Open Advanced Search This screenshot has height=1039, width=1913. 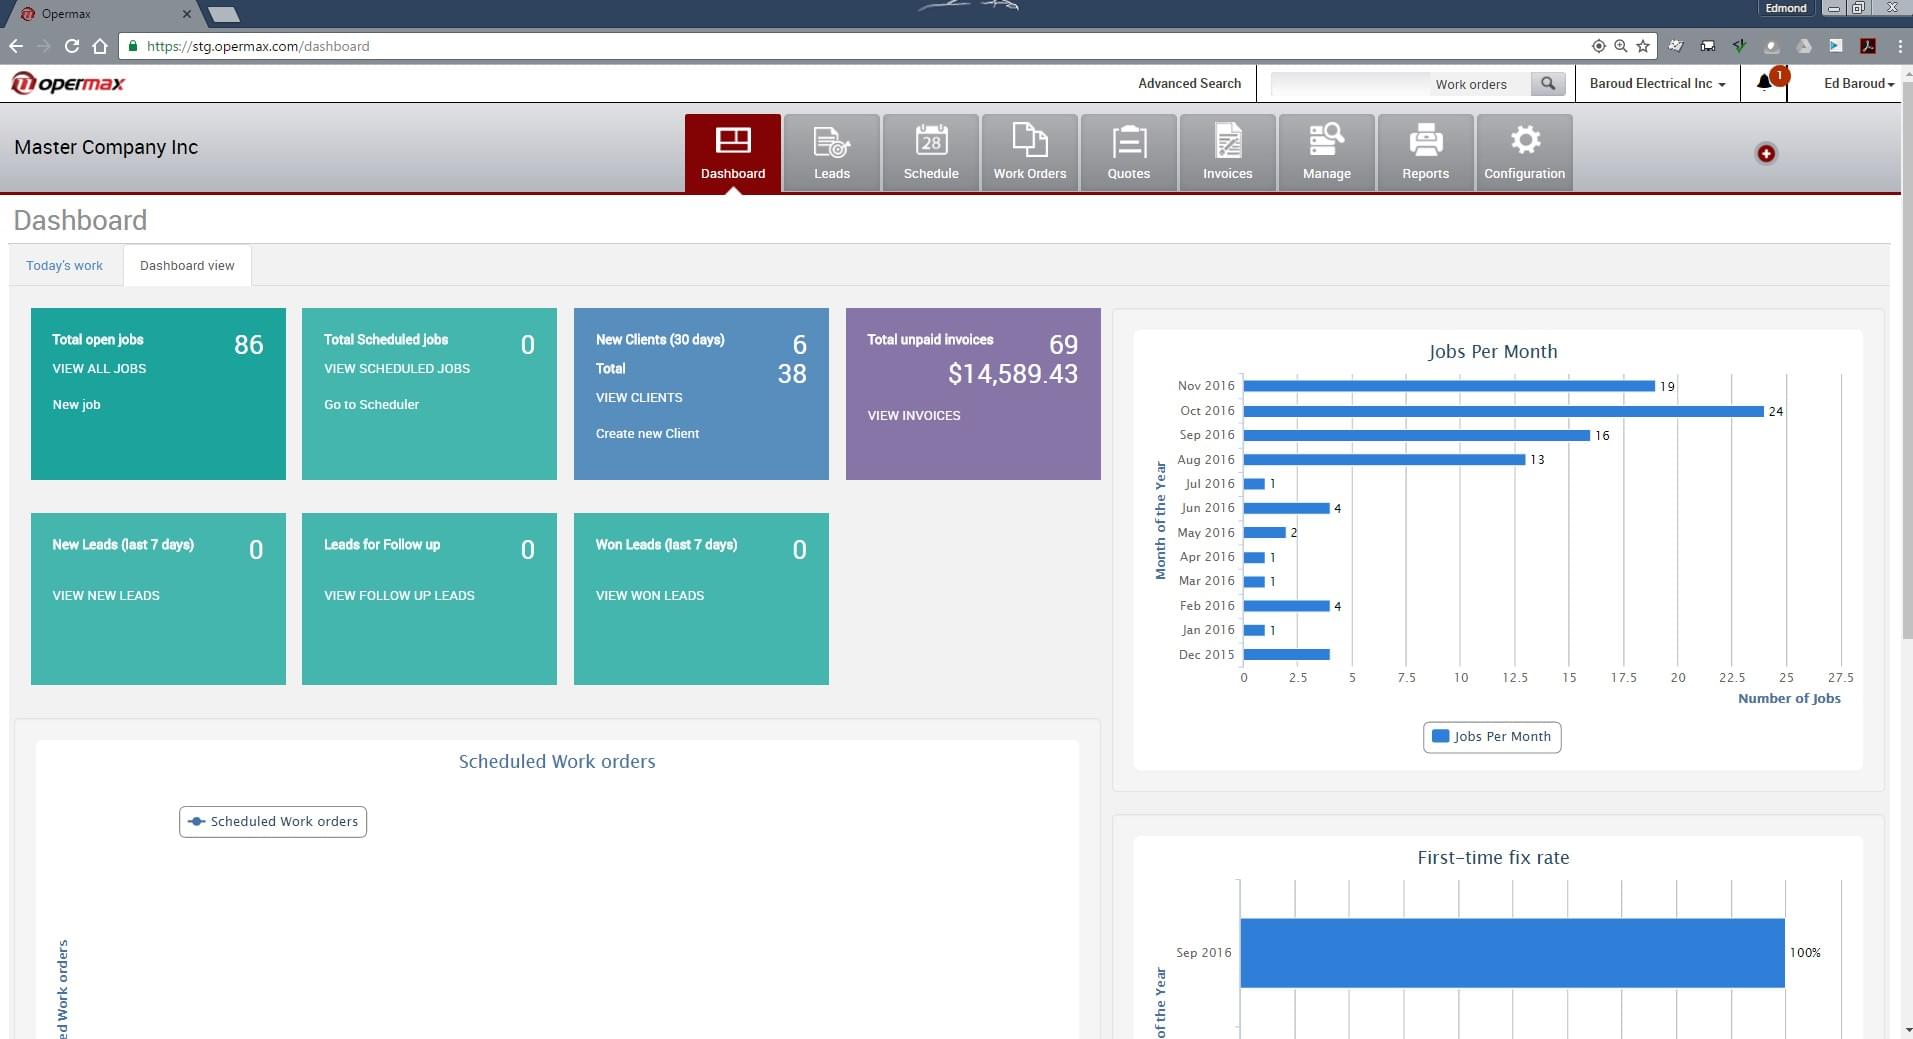1189,84
